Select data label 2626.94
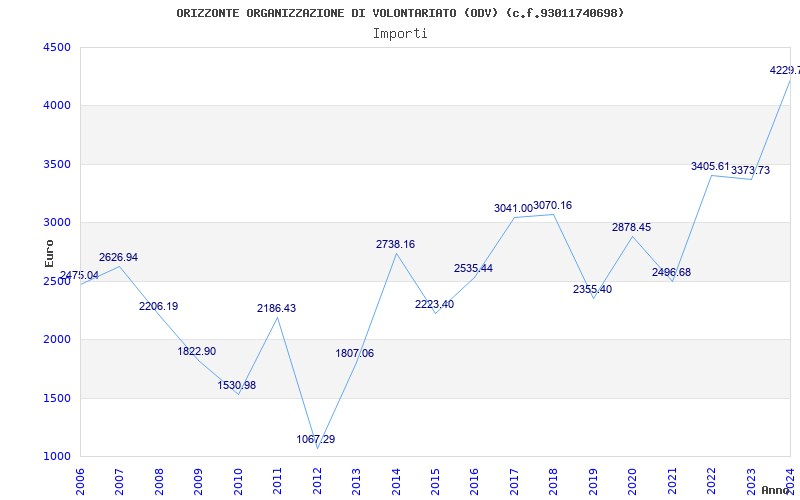This screenshot has width=800, height=500. [x=118, y=257]
